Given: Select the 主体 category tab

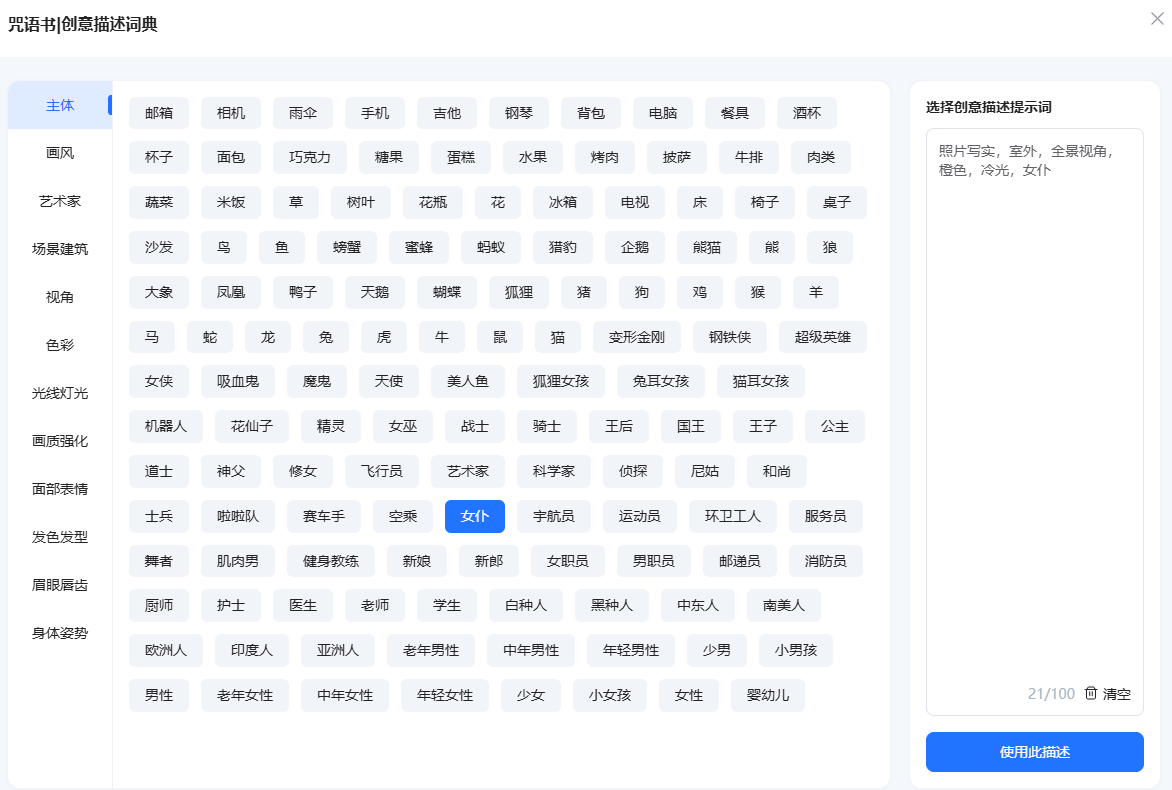Looking at the screenshot, I should coord(60,105).
